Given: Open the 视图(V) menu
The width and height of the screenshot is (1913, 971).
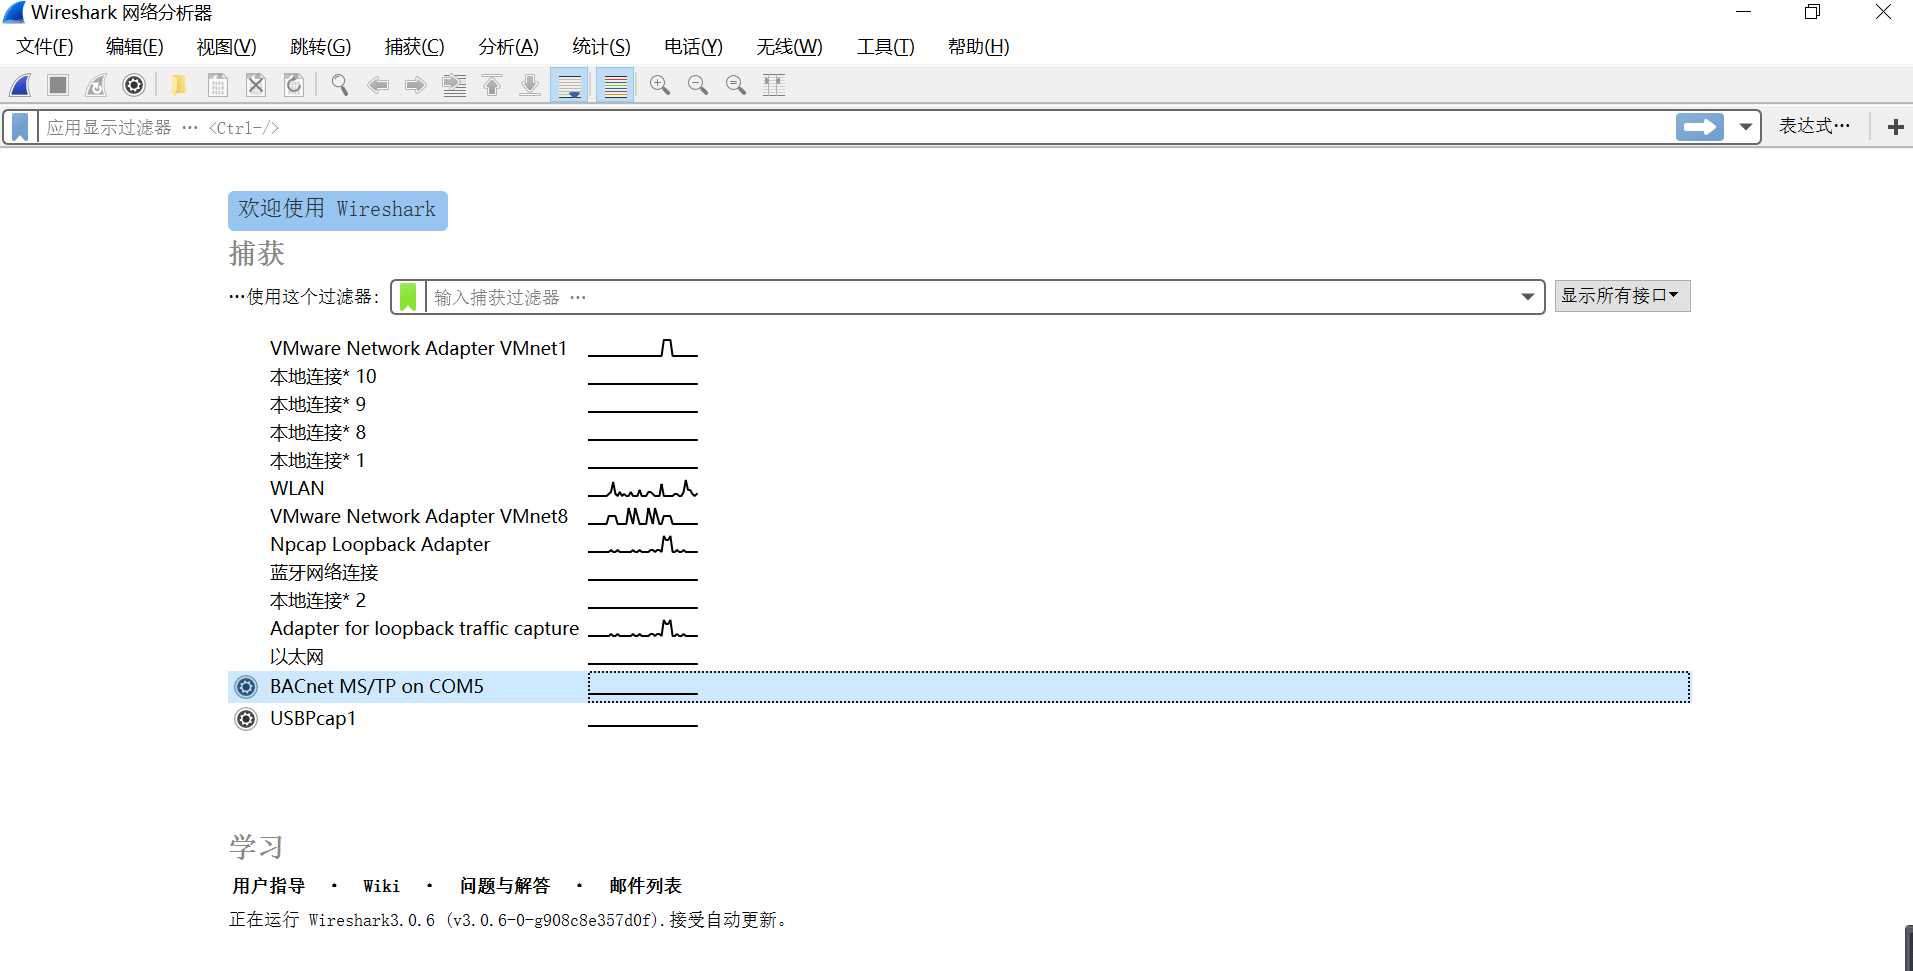Looking at the screenshot, I should click(x=227, y=47).
